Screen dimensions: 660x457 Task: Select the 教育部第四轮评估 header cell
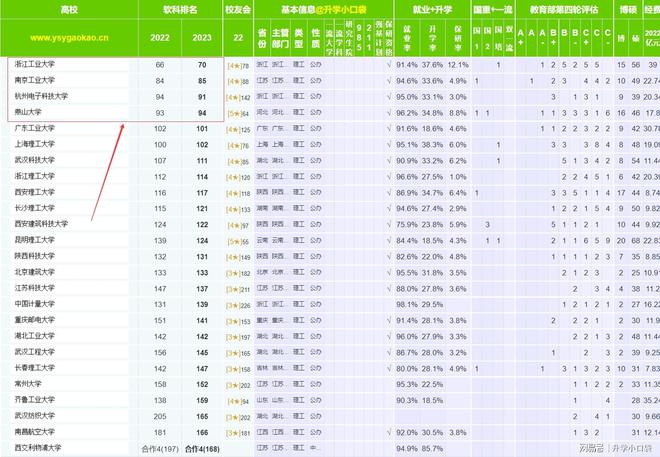pos(564,9)
